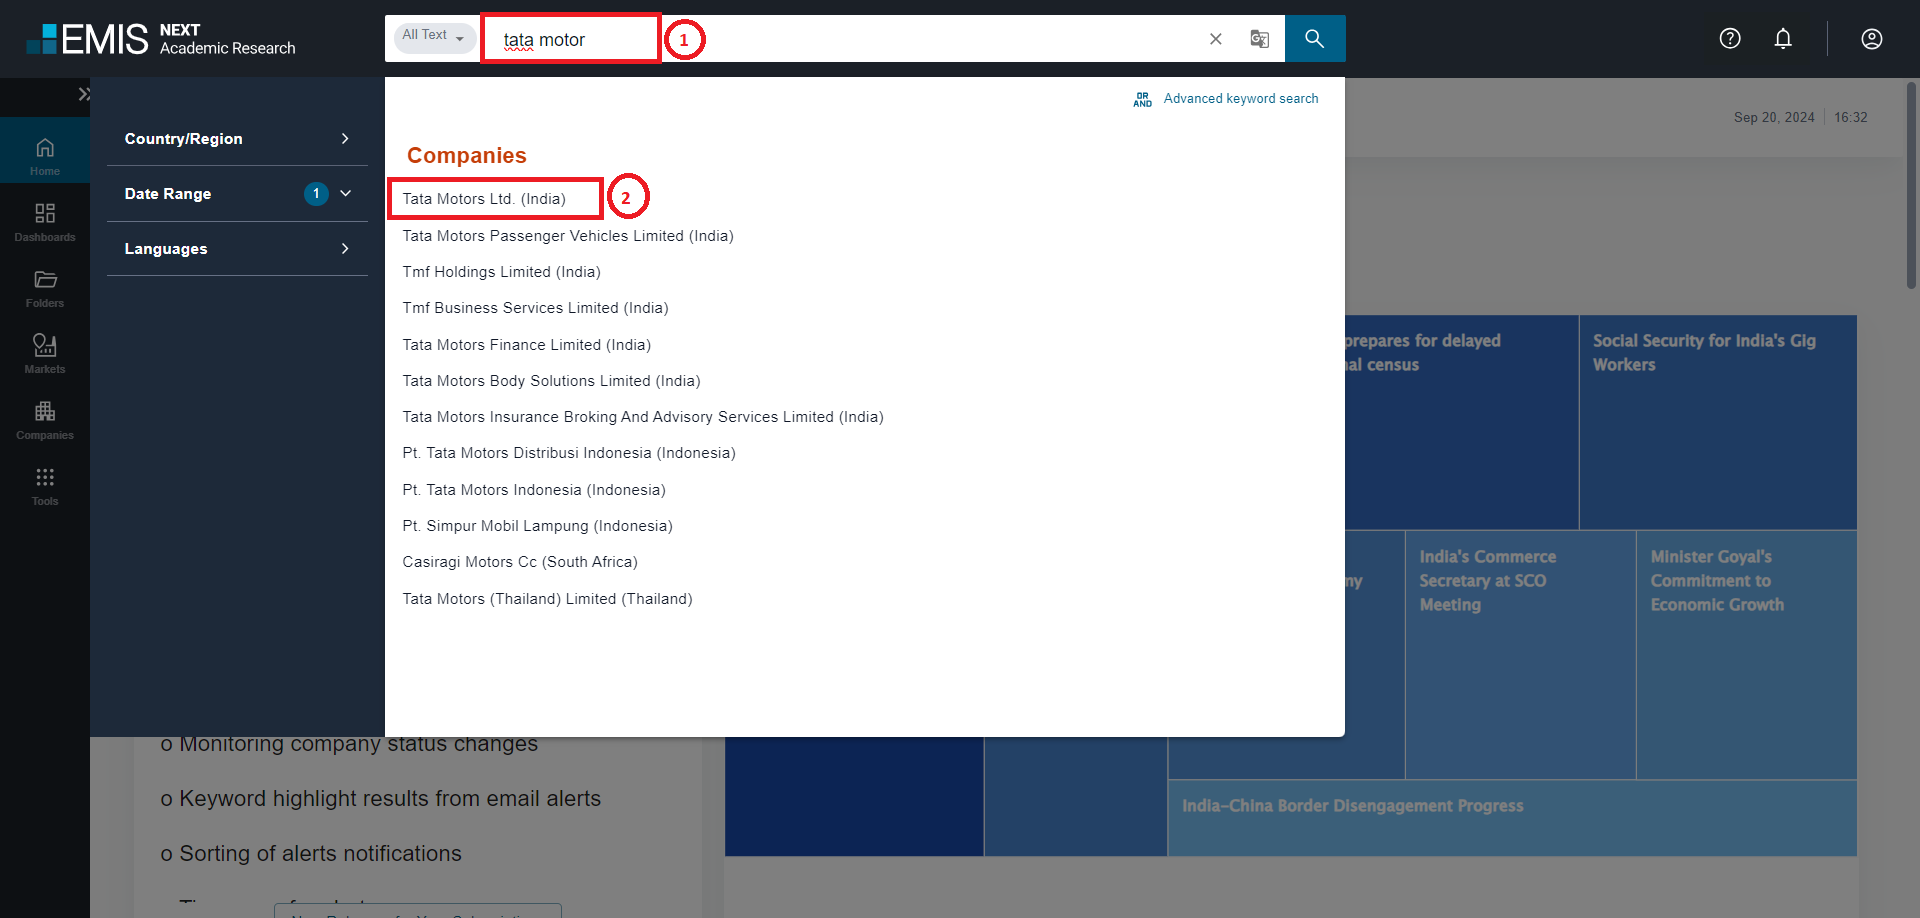Select Tata Motors Finance Limited (India)
Screen dimensions: 1920x918
pos(527,345)
